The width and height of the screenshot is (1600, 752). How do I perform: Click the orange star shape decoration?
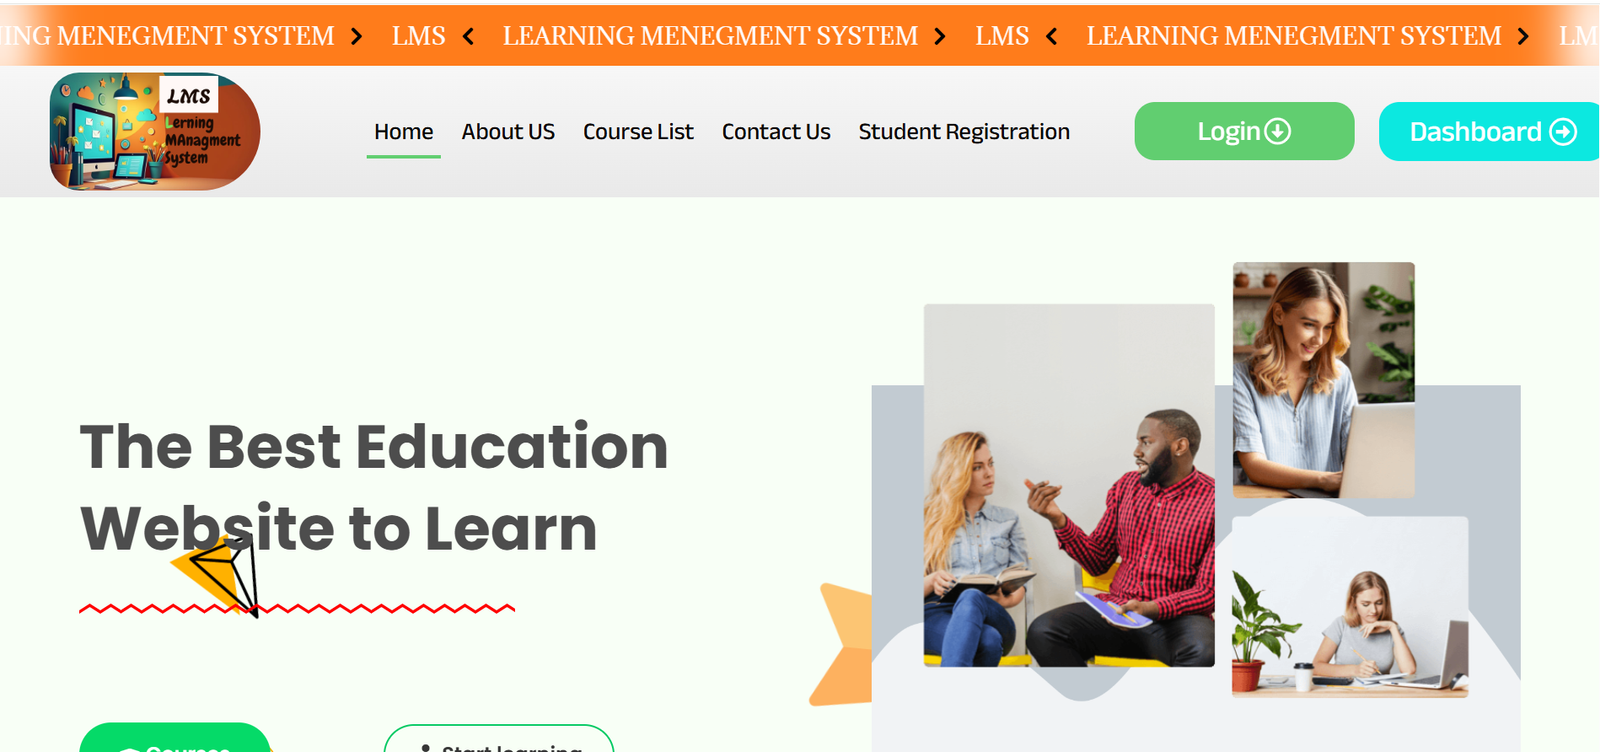pos(840,645)
